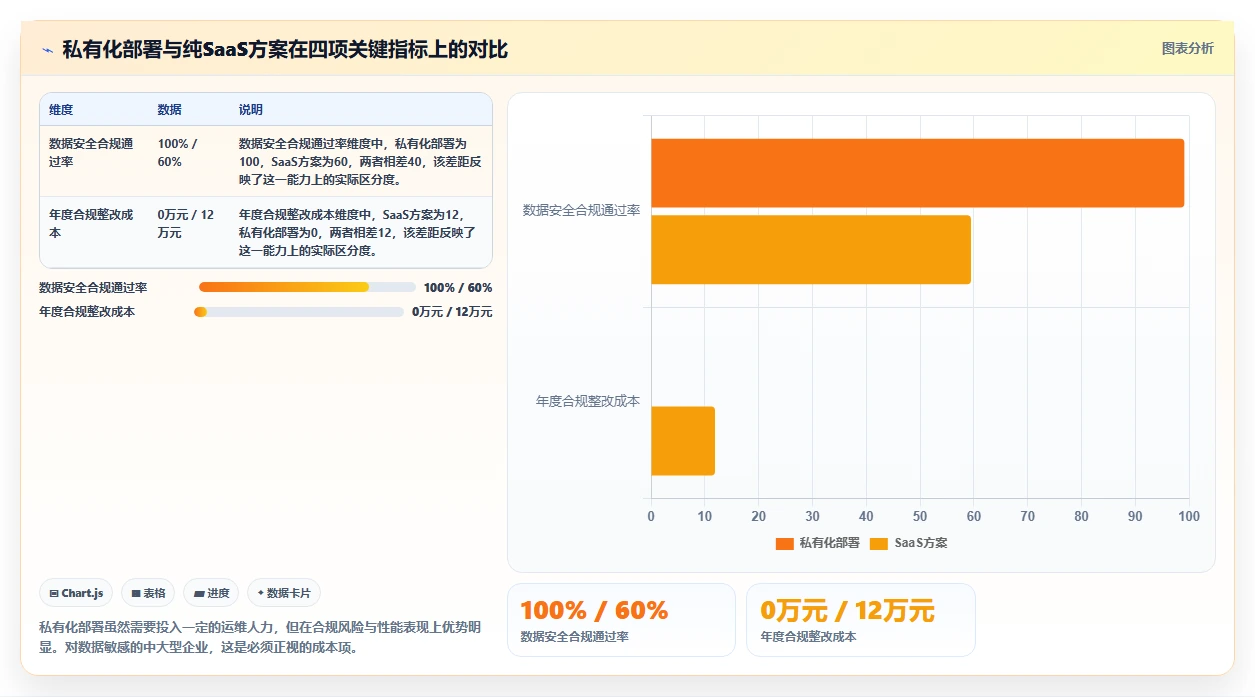Select the 进度 tag chip
This screenshot has height=697, width=1255.
point(211,593)
